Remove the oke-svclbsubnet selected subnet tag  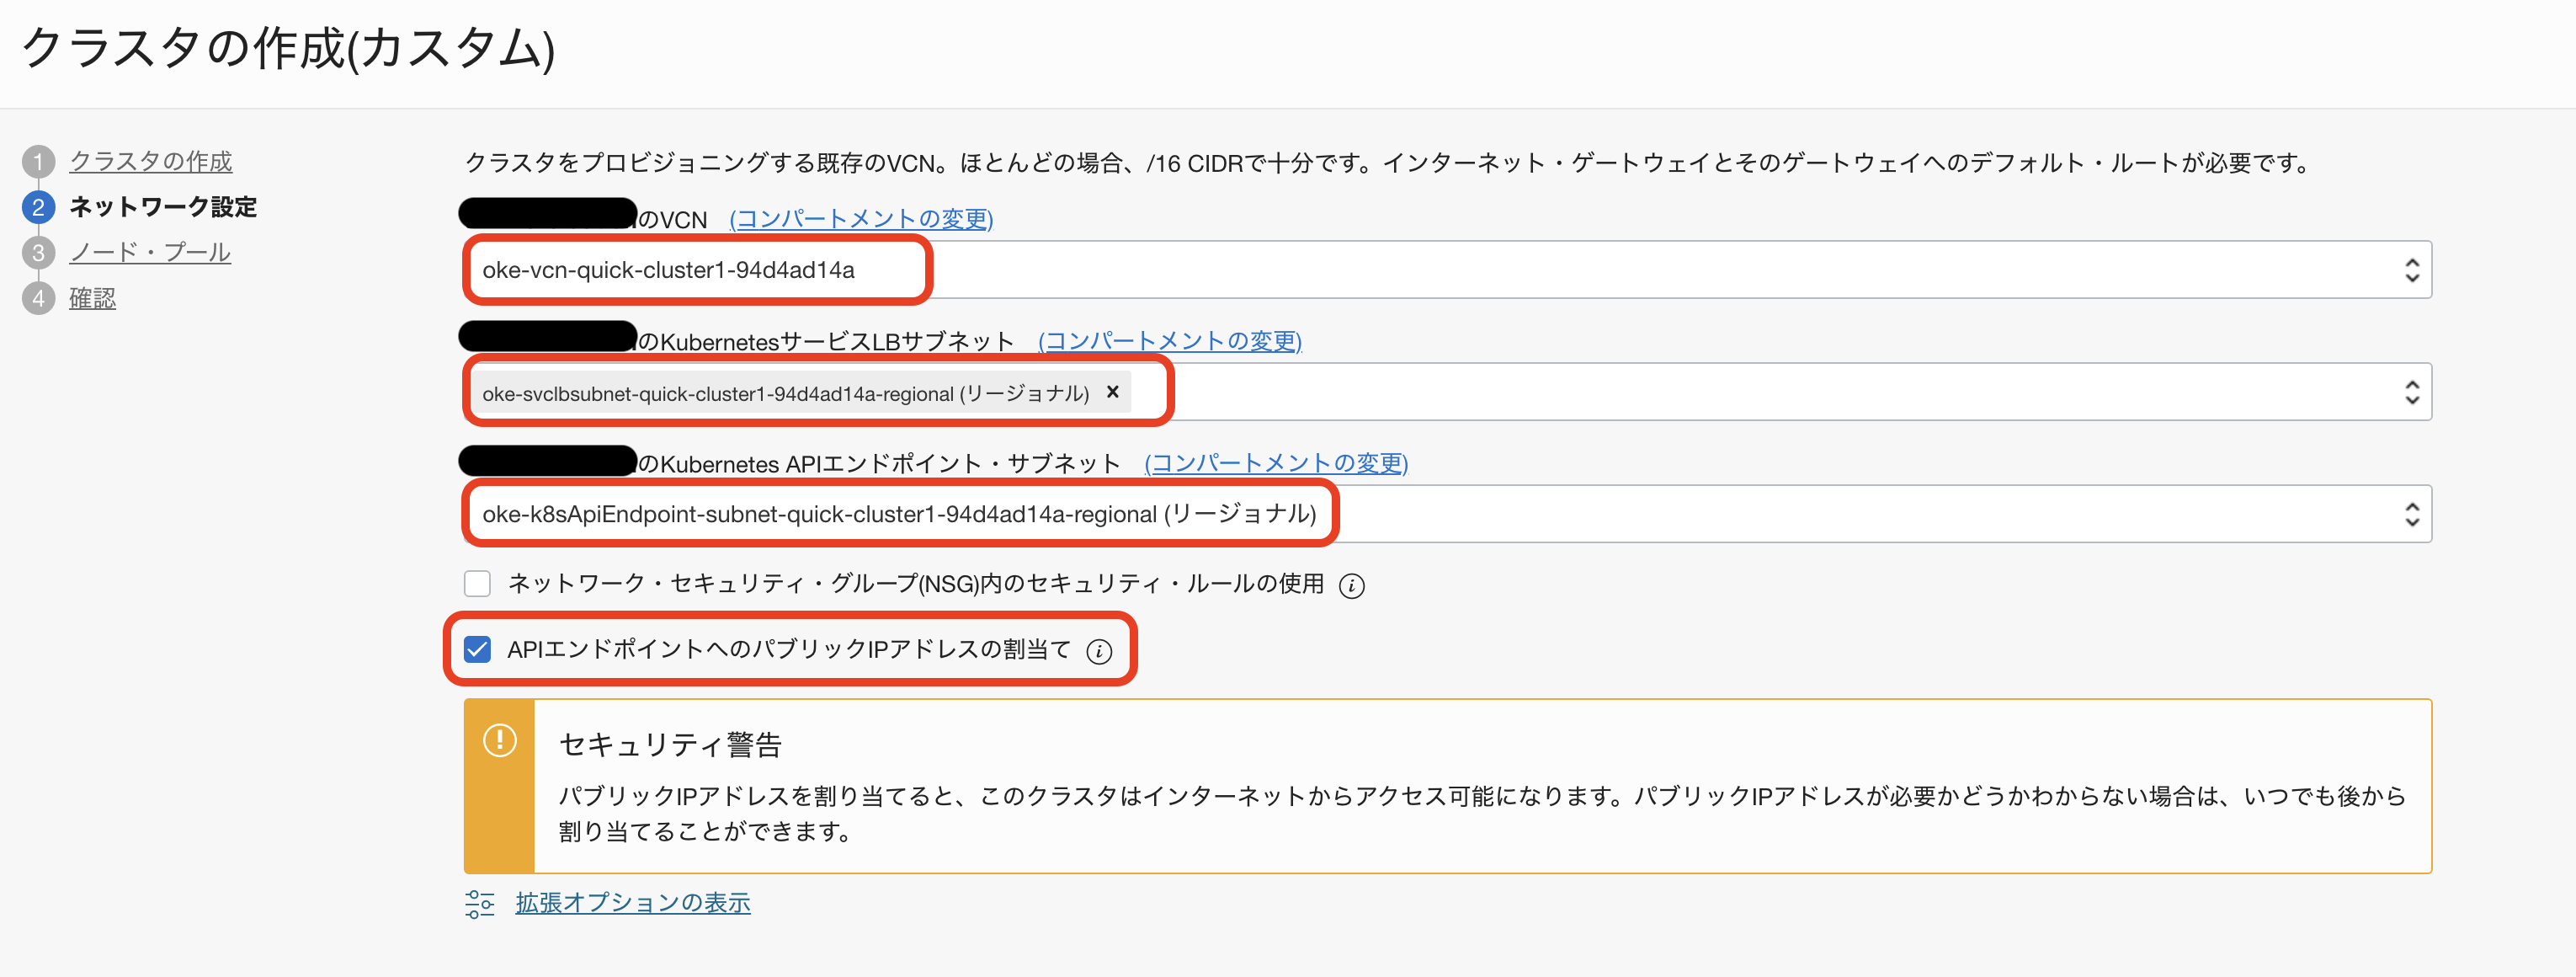[1112, 392]
